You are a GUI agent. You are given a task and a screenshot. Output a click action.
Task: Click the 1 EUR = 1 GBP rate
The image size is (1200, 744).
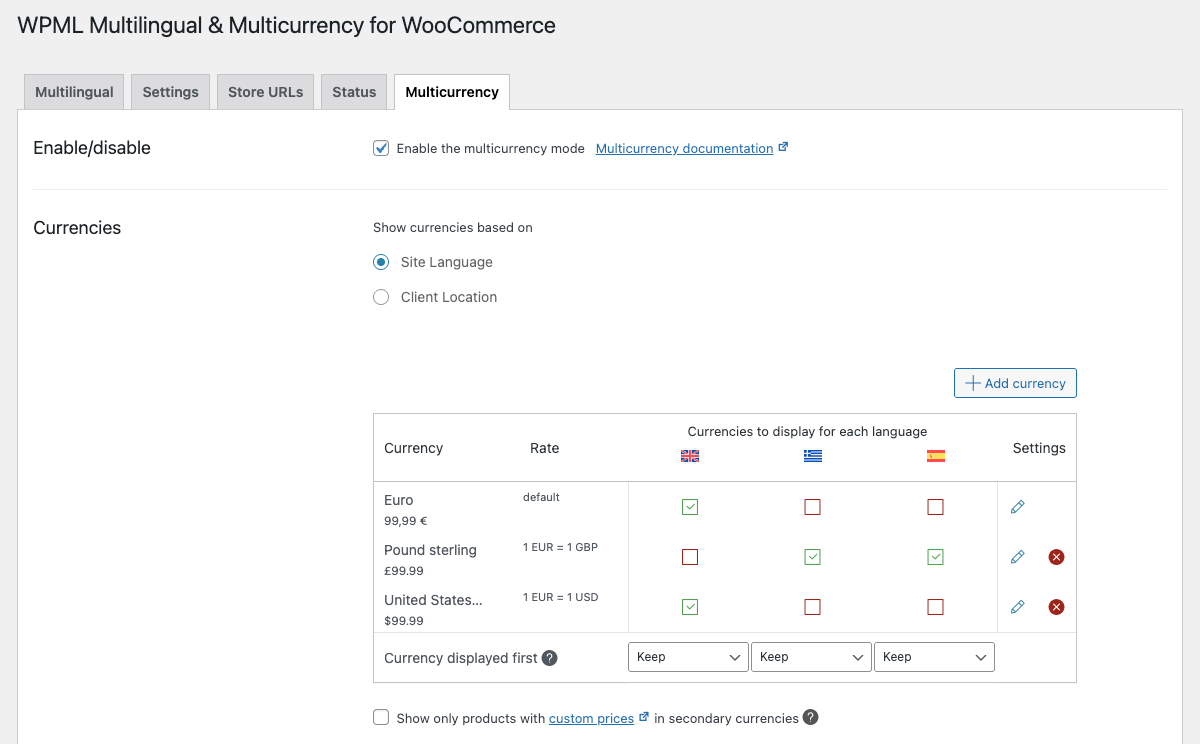tap(560, 547)
